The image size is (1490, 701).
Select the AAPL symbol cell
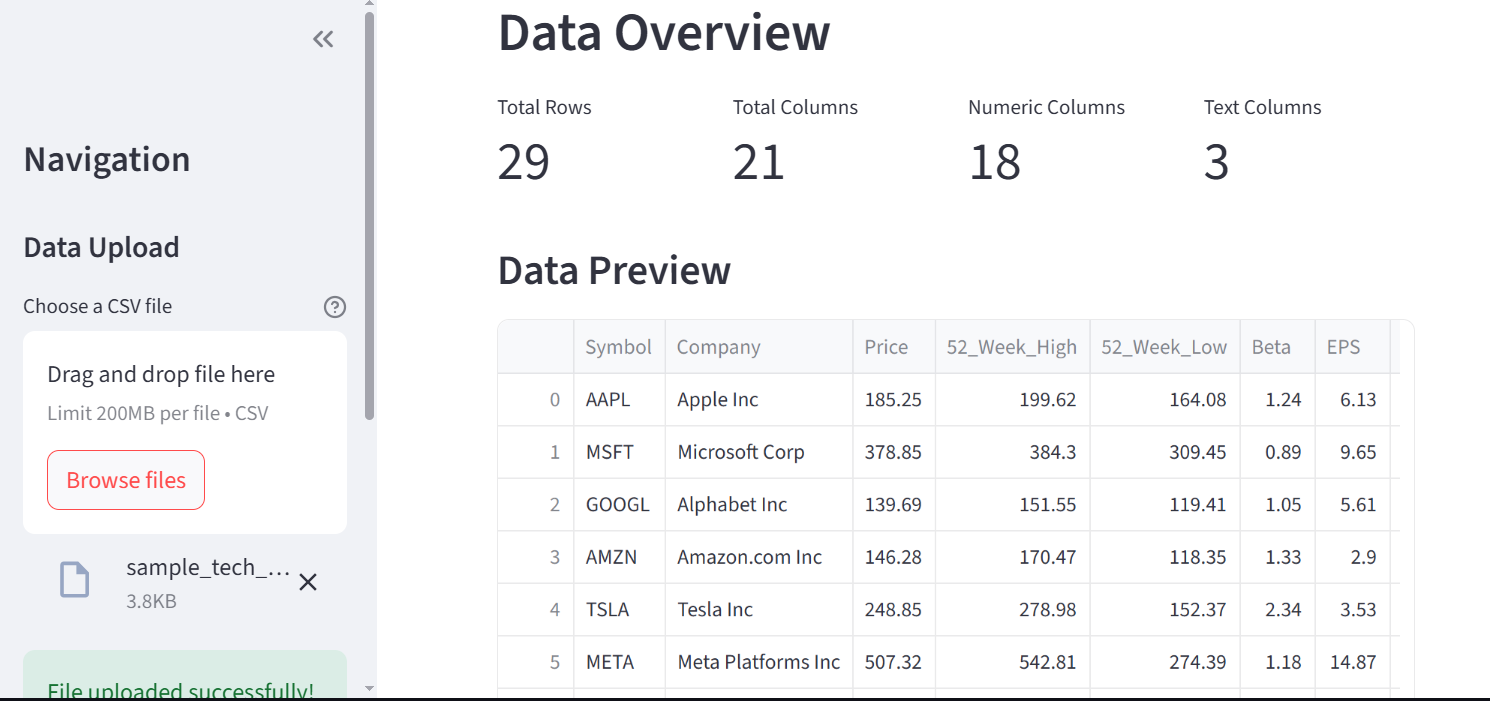click(x=608, y=400)
